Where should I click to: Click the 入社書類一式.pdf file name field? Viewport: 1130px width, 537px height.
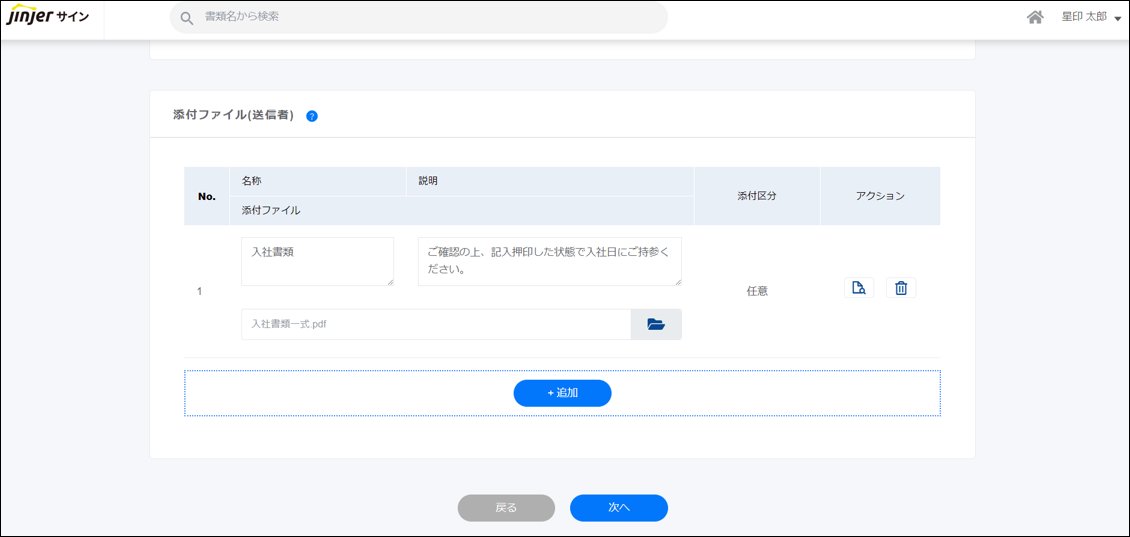[435, 324]
